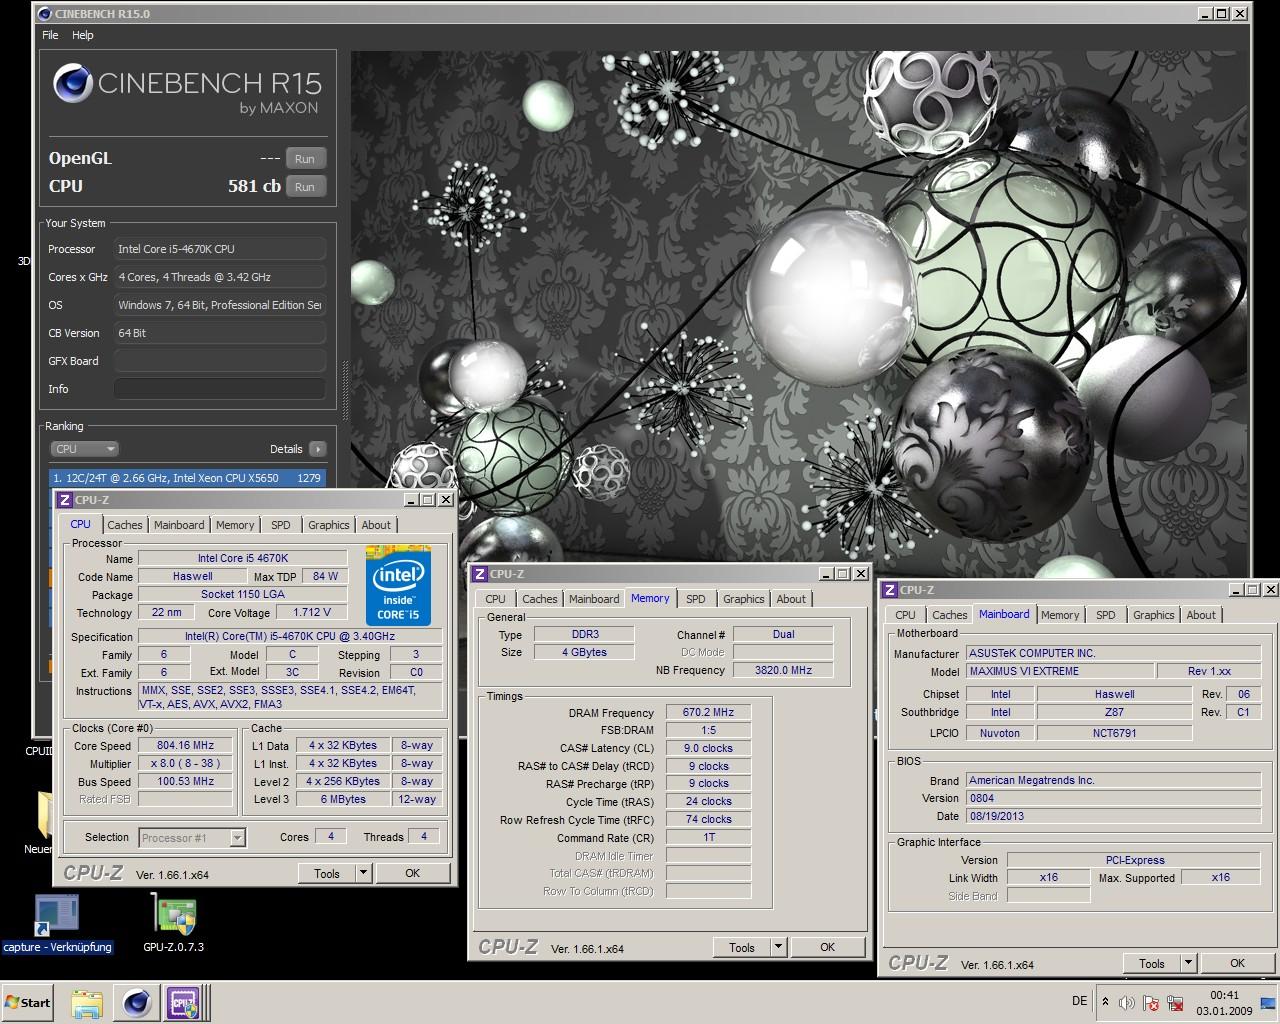Show hidden tray icons arrow
The width and height of the screenshot is (1280, 1024).
point(1105,1001)
